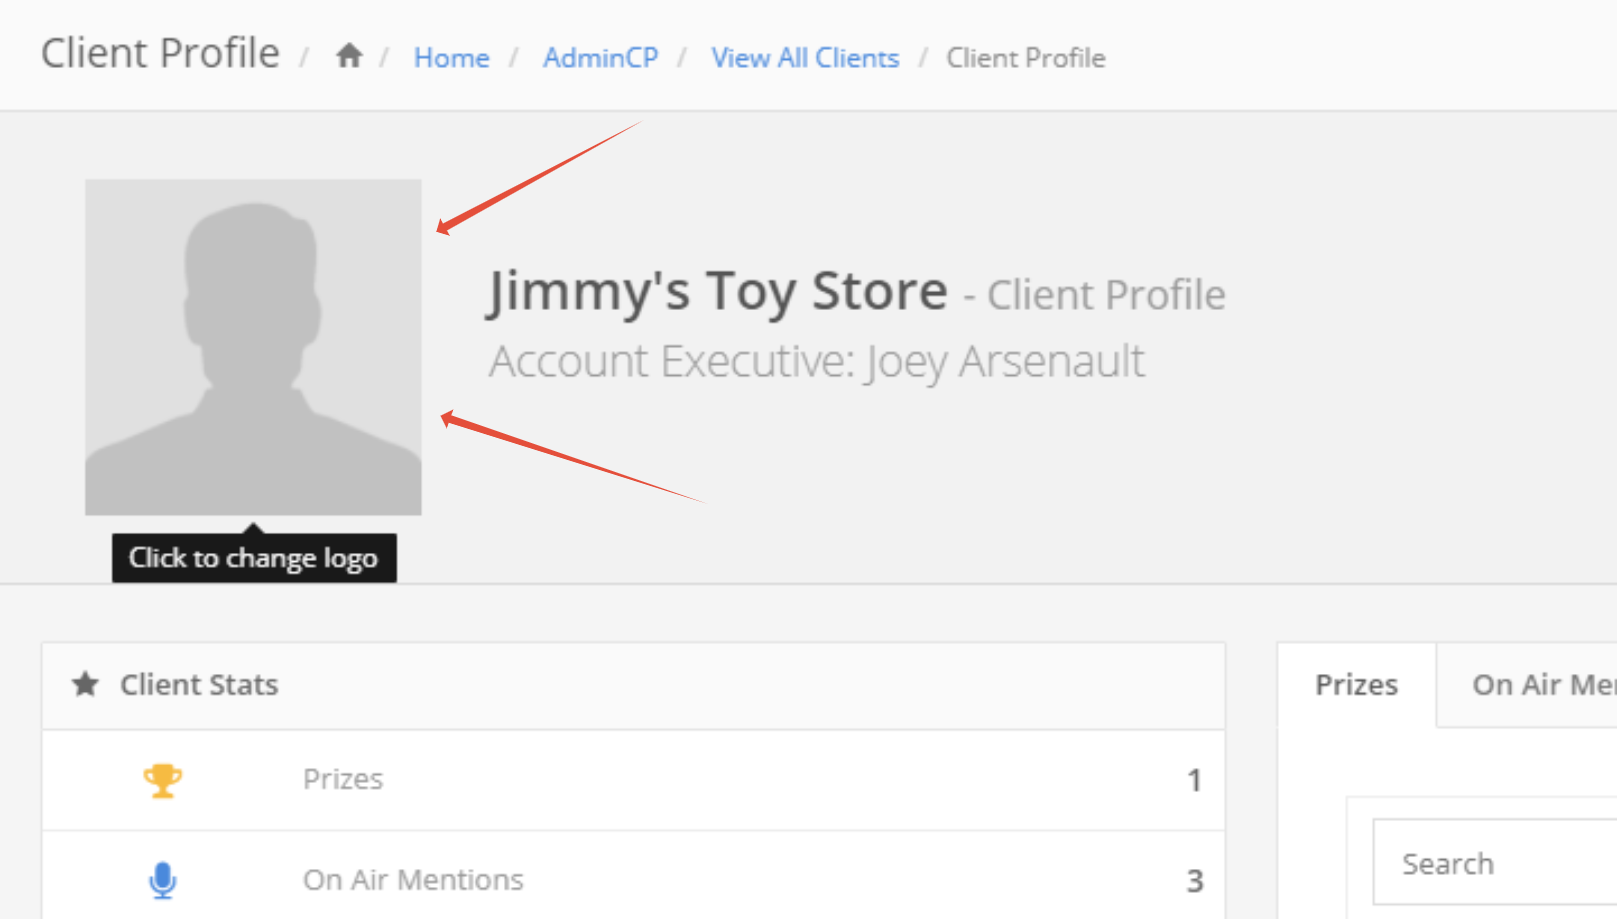Select the current Client Profile breadcrumb text
1617x919 pixels.
[1025, 58]
